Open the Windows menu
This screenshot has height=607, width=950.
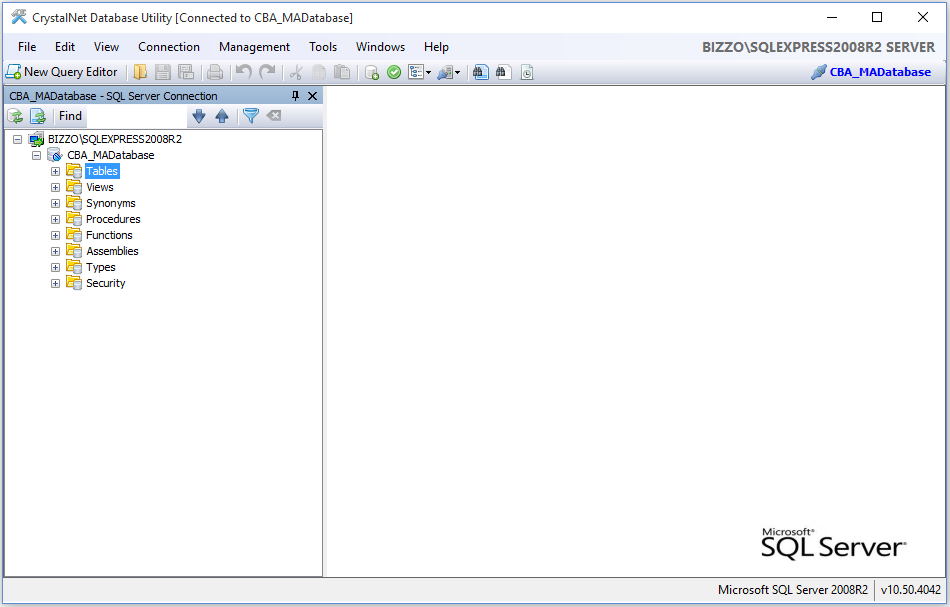(380, 47)
